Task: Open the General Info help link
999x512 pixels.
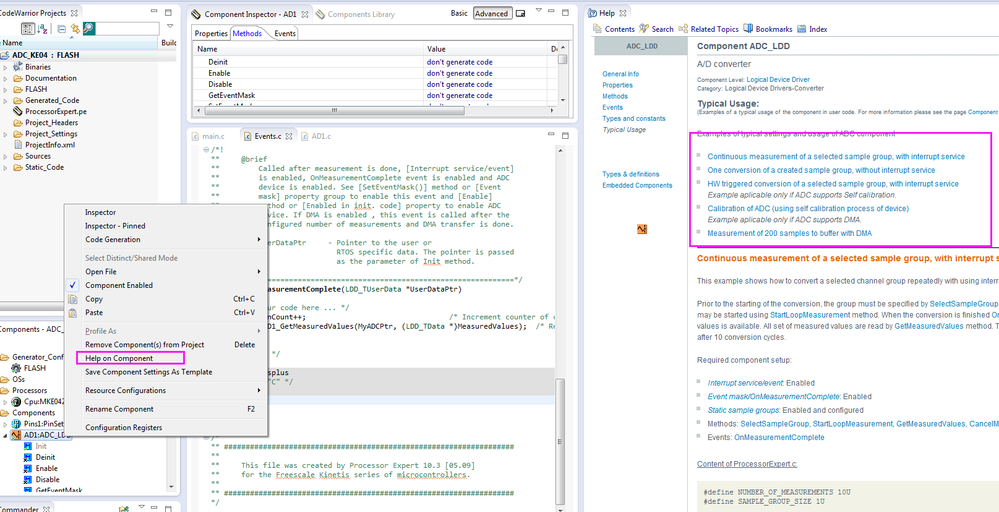Action: pos(620,74)
